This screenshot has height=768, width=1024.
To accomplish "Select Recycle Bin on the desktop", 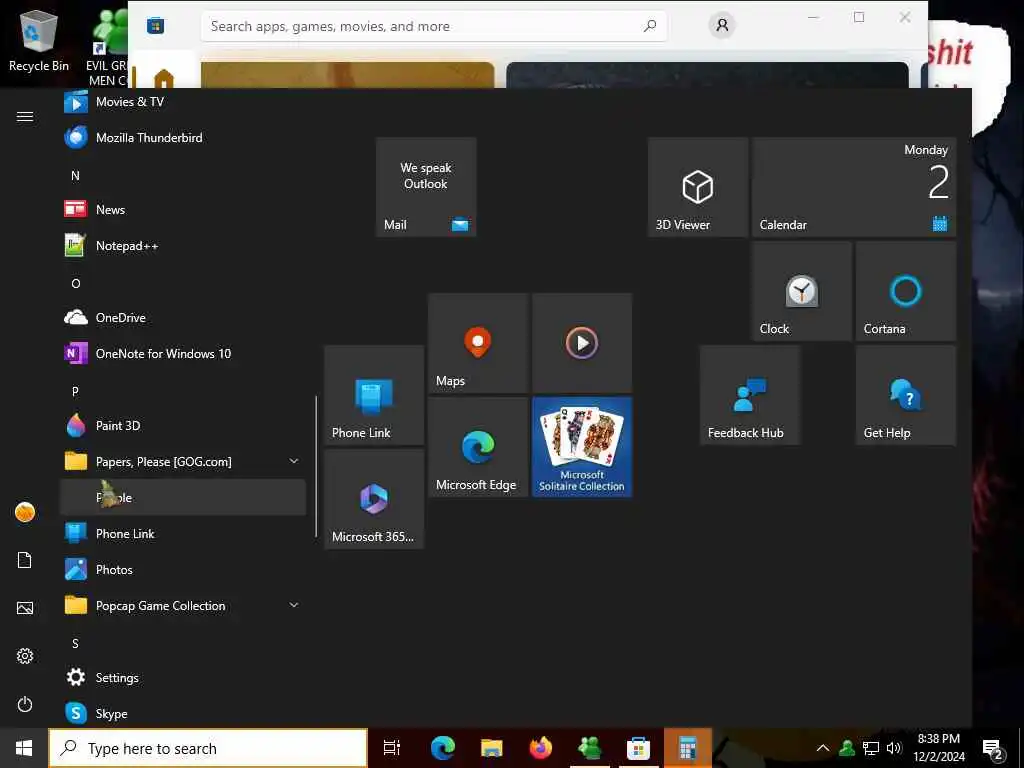I will [x=39, y=42].
